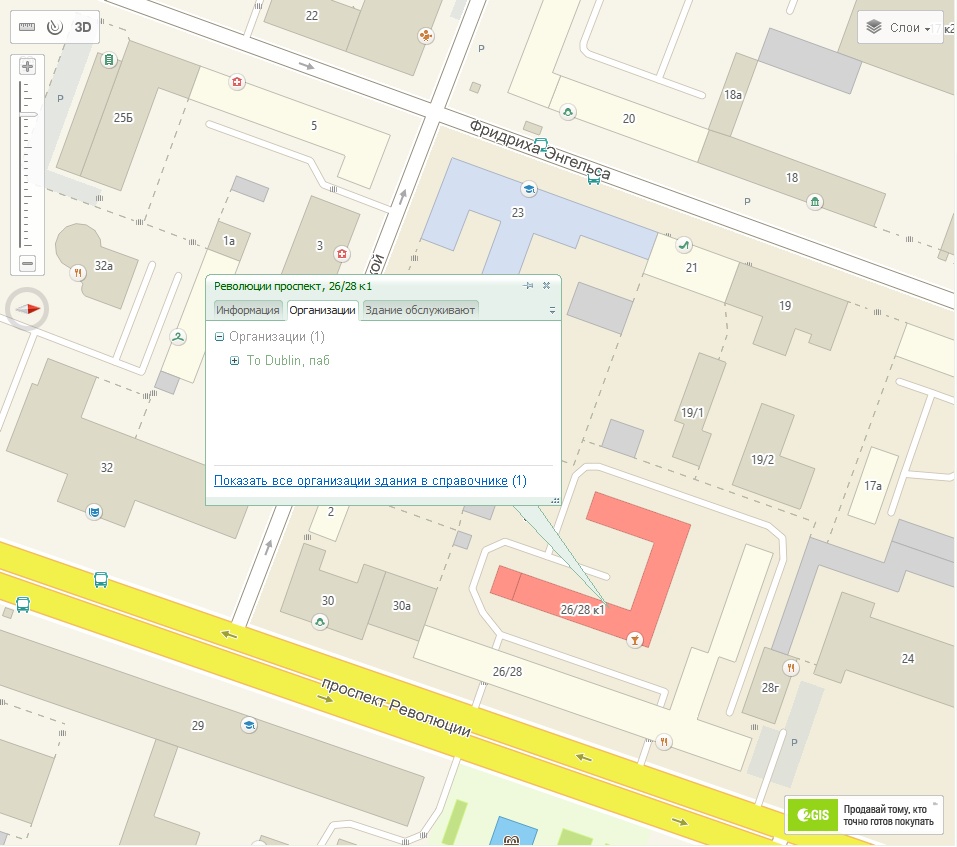This screenshot has width=957, height=847.
Task: Click the bus stop icon at map's left edge
Action: coord(23,604)
